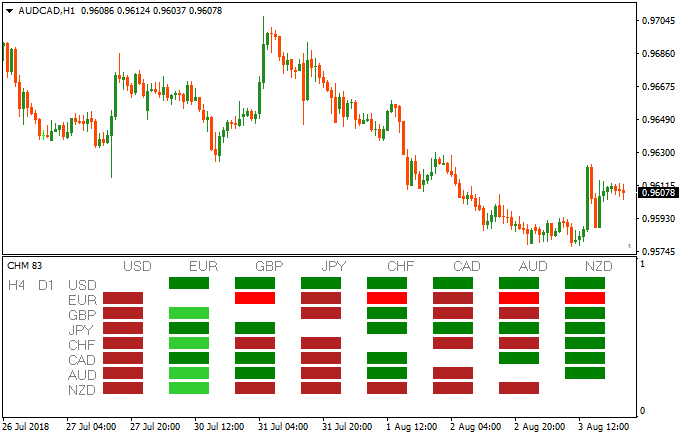Click the EUR row label
Image resolution: width=679 pixels, height=438 pixels.
point(82,299)
